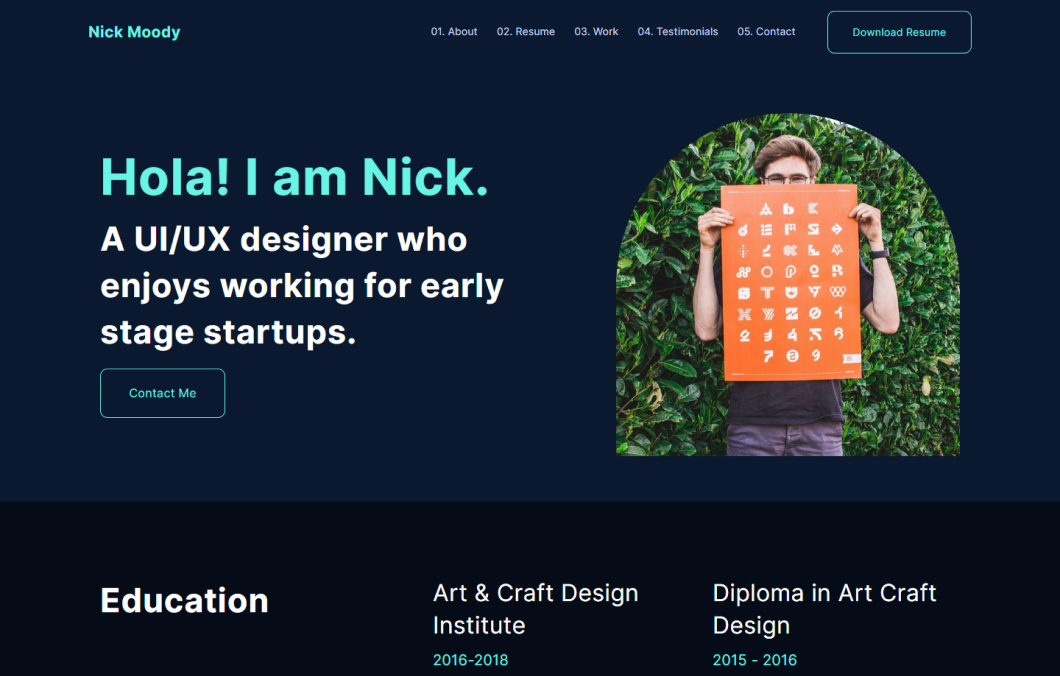Click the 2016-2018 date label

coord(470,660)
